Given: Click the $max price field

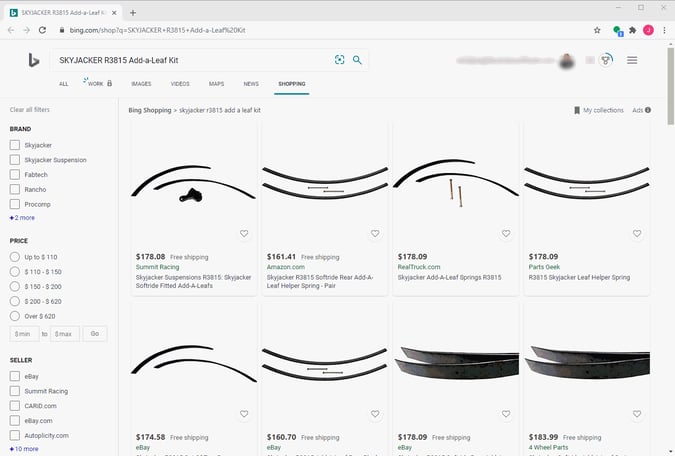Looking at the screenshot, I should [65, 334].
